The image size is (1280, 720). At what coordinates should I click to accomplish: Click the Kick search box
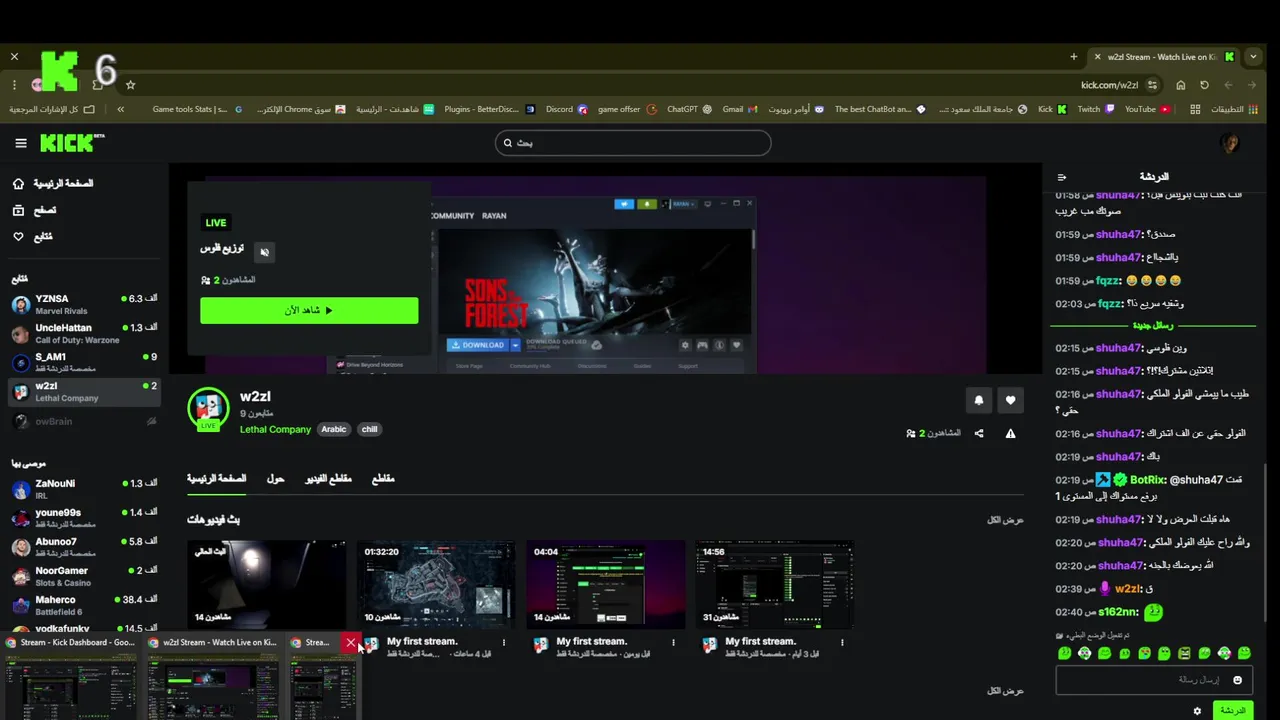tap(633, 143)
